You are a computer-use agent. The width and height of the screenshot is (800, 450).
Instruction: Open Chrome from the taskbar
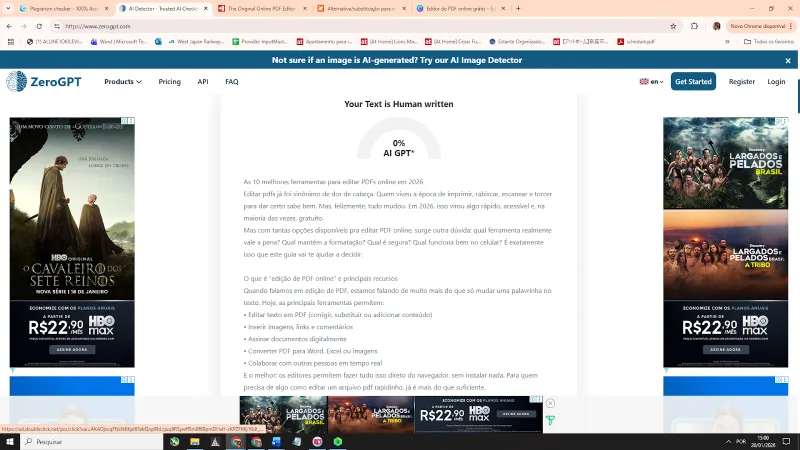[x=256, y=441]
